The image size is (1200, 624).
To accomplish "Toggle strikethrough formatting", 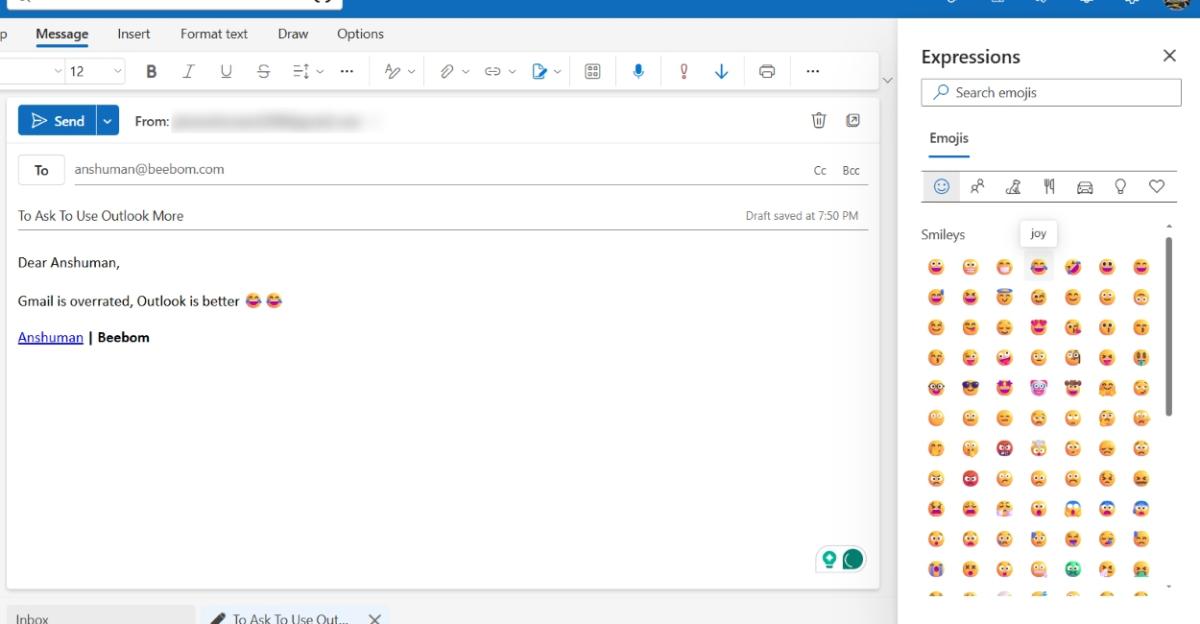I will tap(263, 71).
